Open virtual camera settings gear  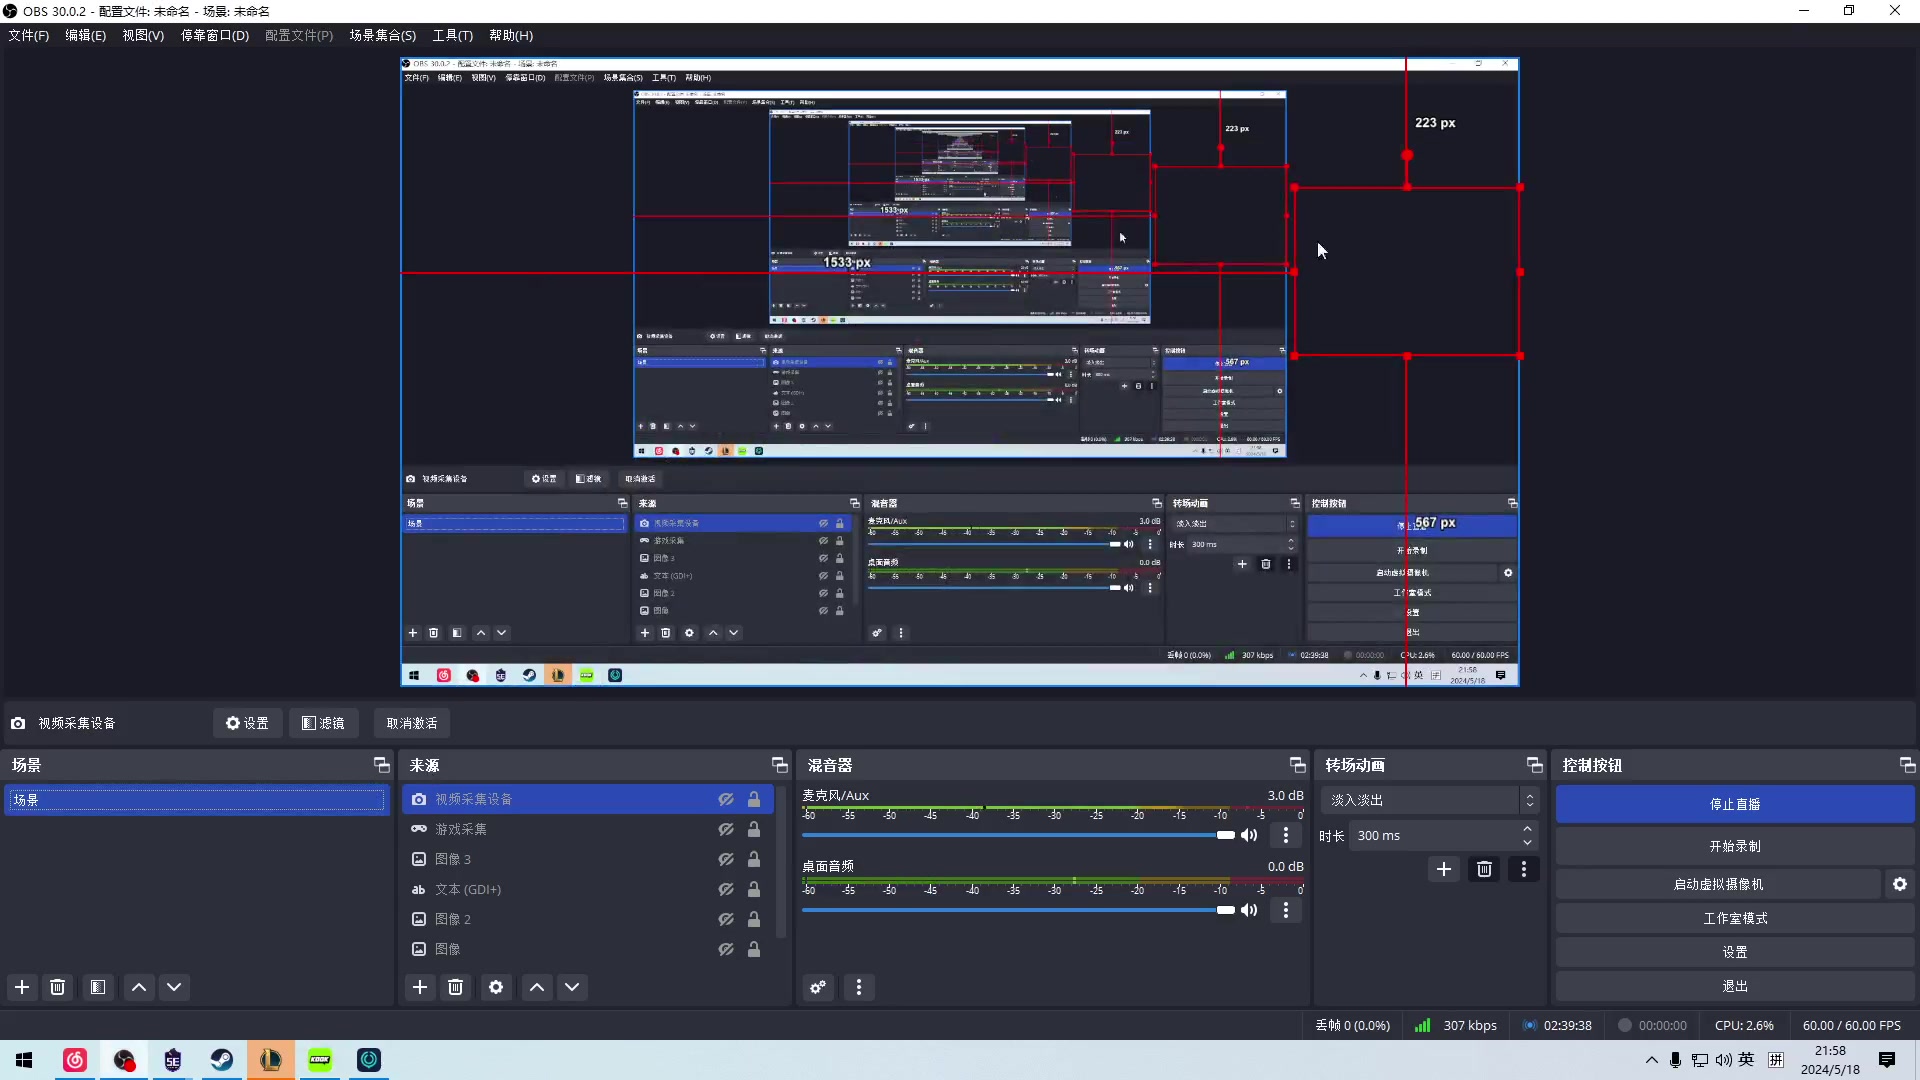pyautogui.click(x=1900, y=884)
